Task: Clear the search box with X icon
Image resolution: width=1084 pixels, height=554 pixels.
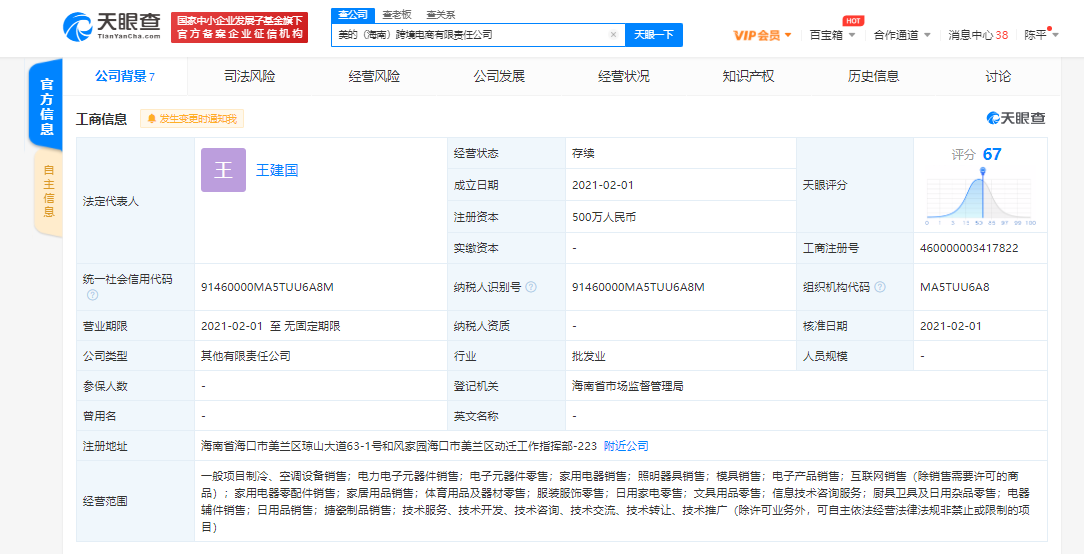Action: point(613,35)
